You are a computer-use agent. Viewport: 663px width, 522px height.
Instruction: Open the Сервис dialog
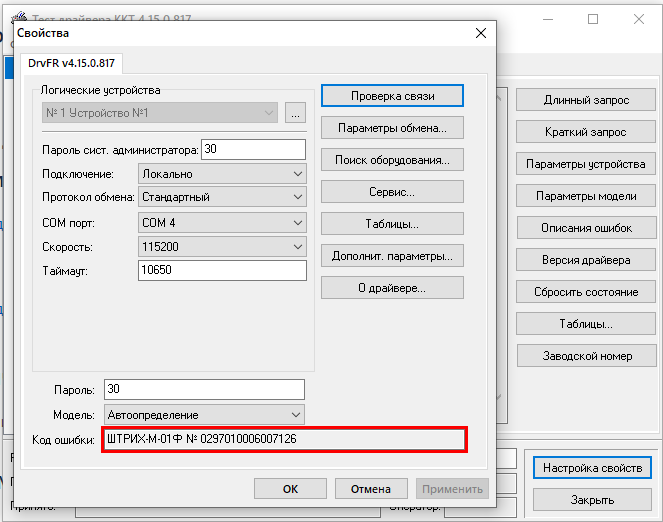coord(392,192)
